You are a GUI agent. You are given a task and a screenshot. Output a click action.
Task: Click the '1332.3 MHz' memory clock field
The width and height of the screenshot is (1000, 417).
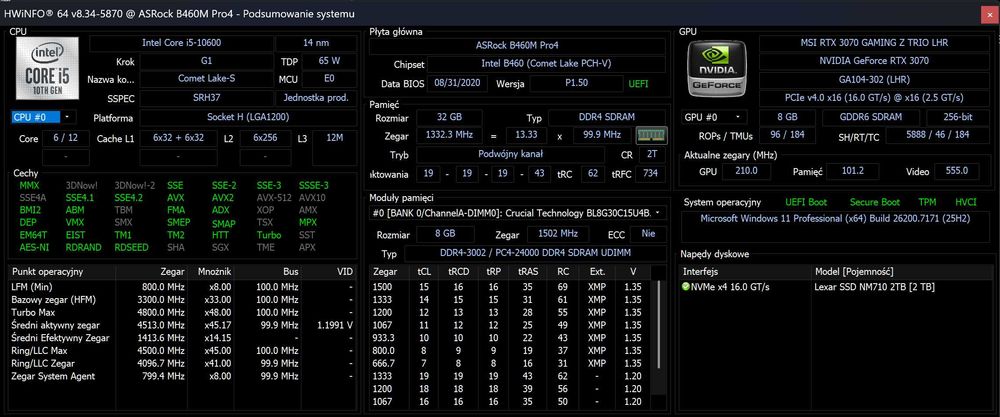pyautogui.click(x=449, y=135)
